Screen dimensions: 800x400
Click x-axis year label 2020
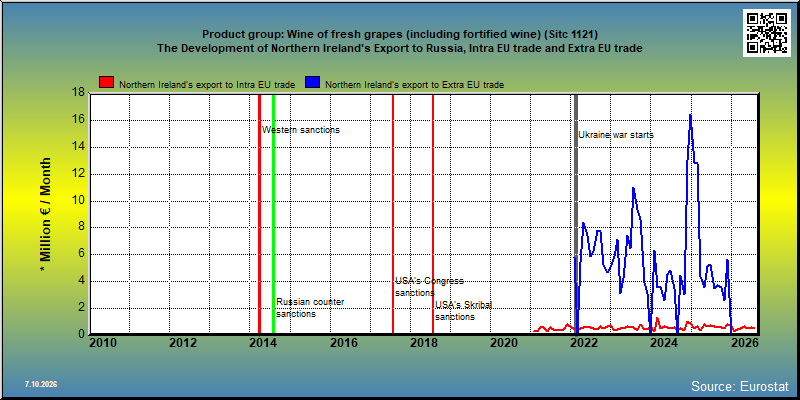point(504,342)
